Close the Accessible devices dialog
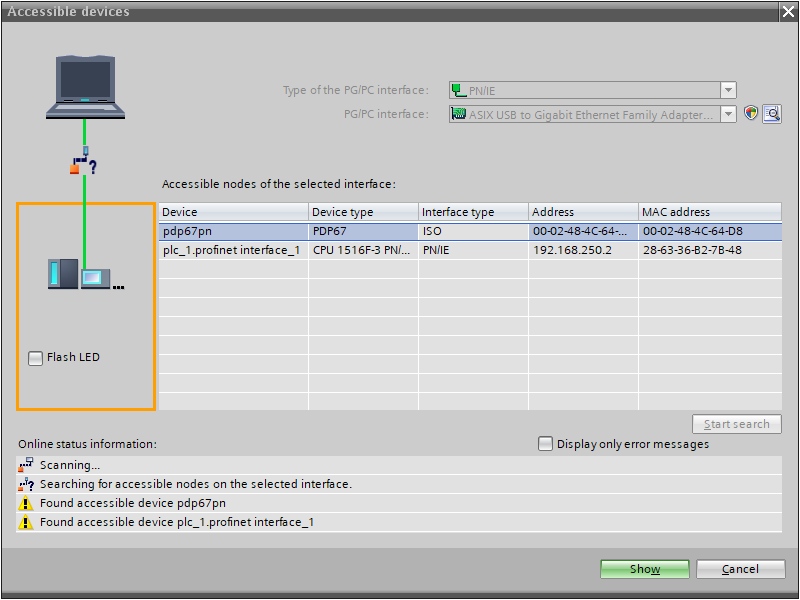The height and width of the screenshot is (600, 800). [x=788, y=12]
